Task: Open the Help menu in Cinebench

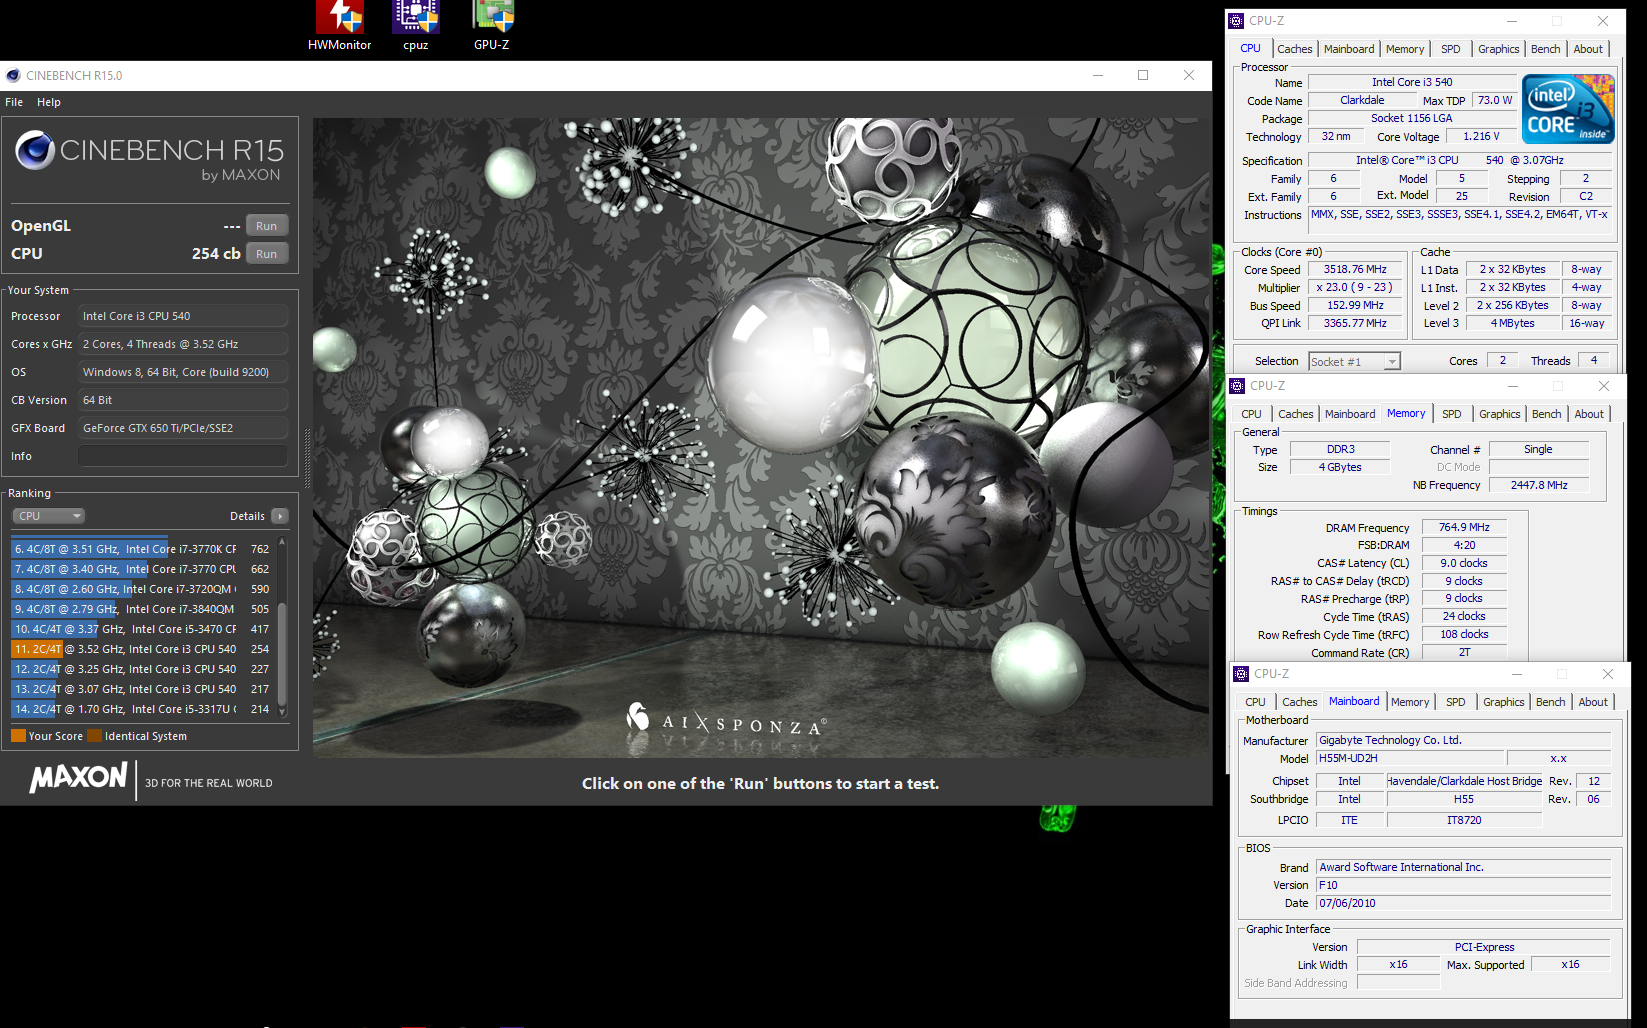Action: tap(49, 102)
